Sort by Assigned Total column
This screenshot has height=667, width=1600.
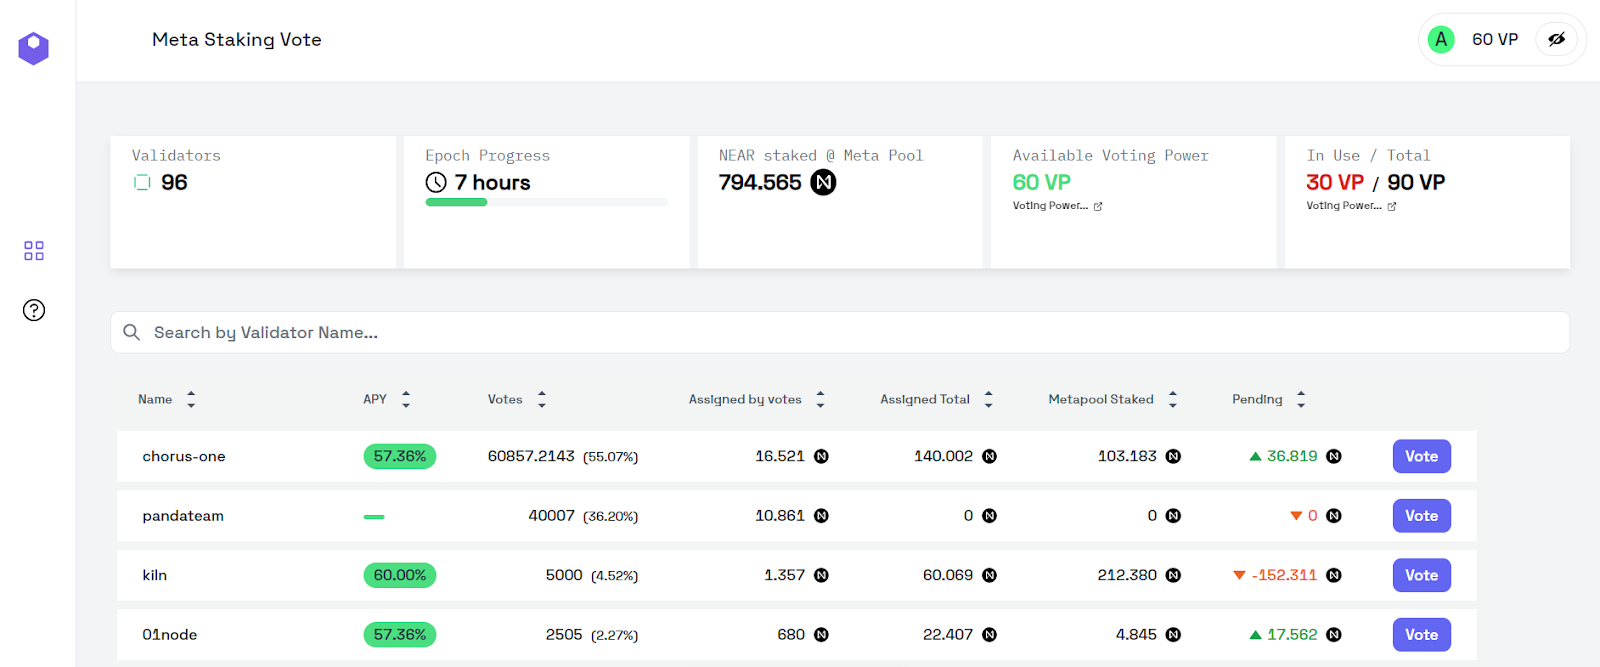[x=988, y=400]
